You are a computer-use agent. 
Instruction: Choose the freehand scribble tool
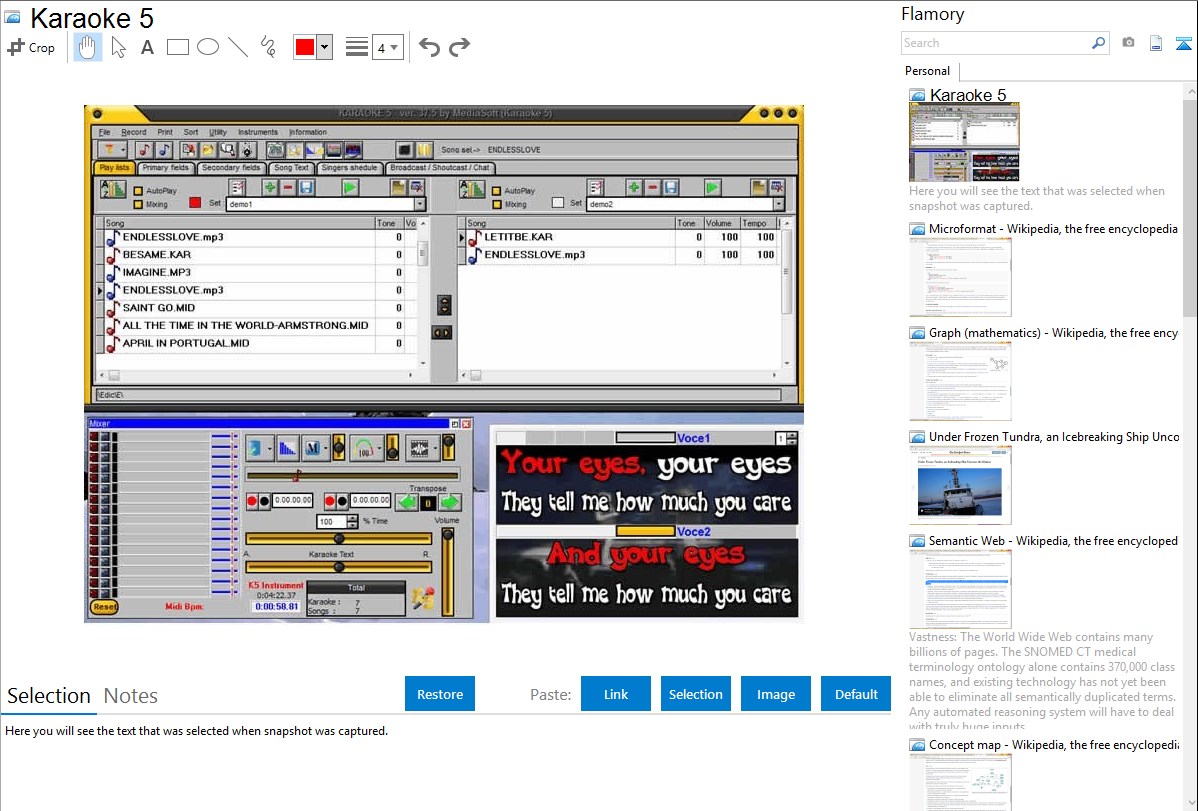(x=268, y=47)
